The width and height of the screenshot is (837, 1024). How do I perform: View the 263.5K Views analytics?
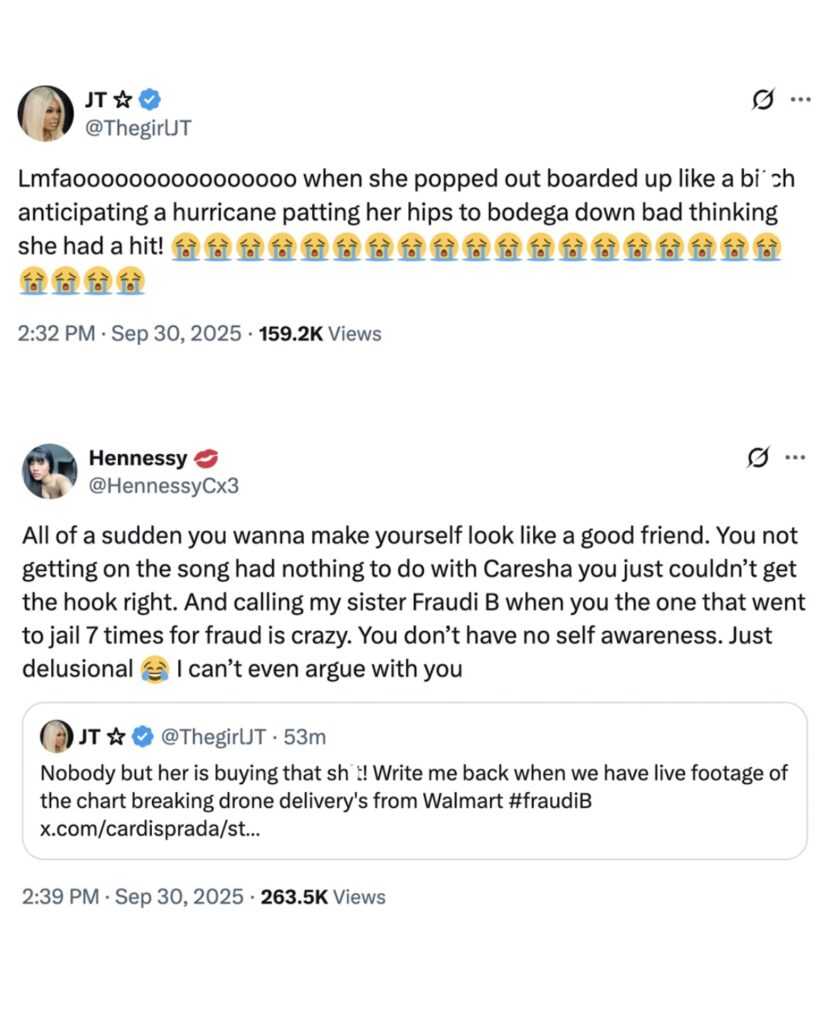(323, 897)
